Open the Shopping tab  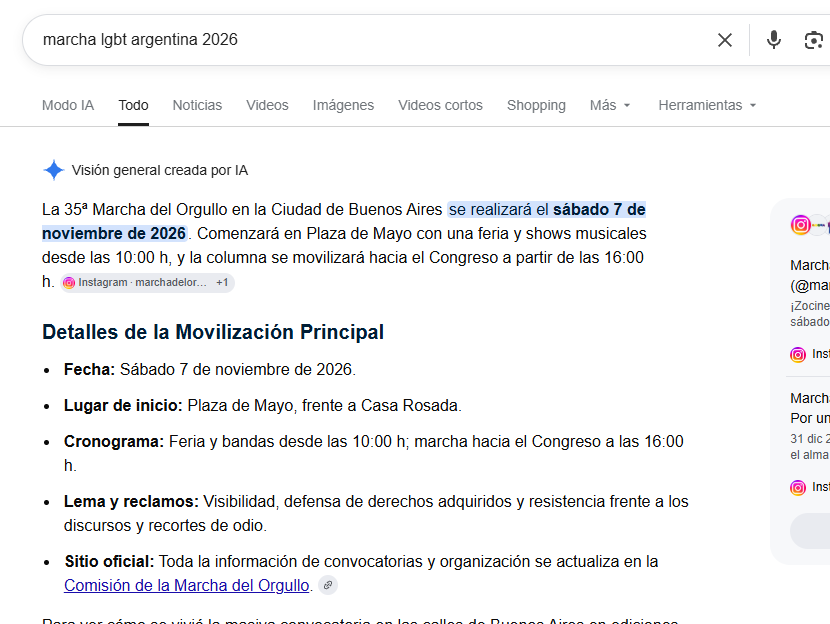click(x=536, y=105)
